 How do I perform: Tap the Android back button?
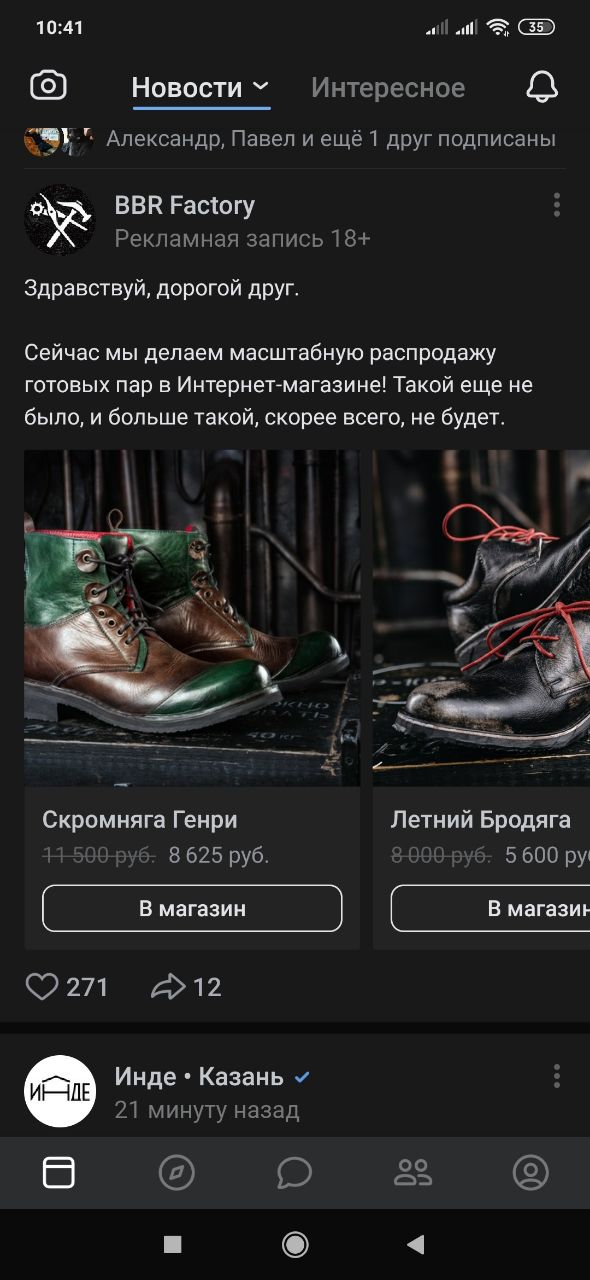[416, 1244]
